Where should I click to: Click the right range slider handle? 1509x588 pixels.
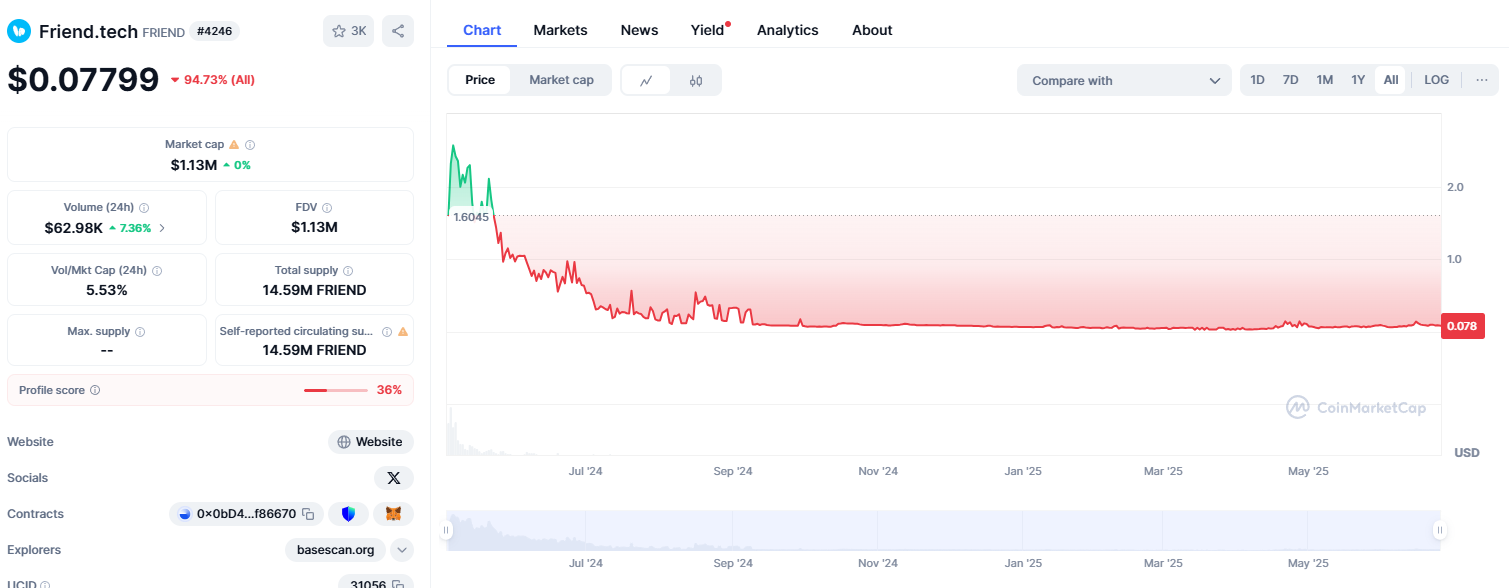pyautogui.click(x=1440, y=530)
